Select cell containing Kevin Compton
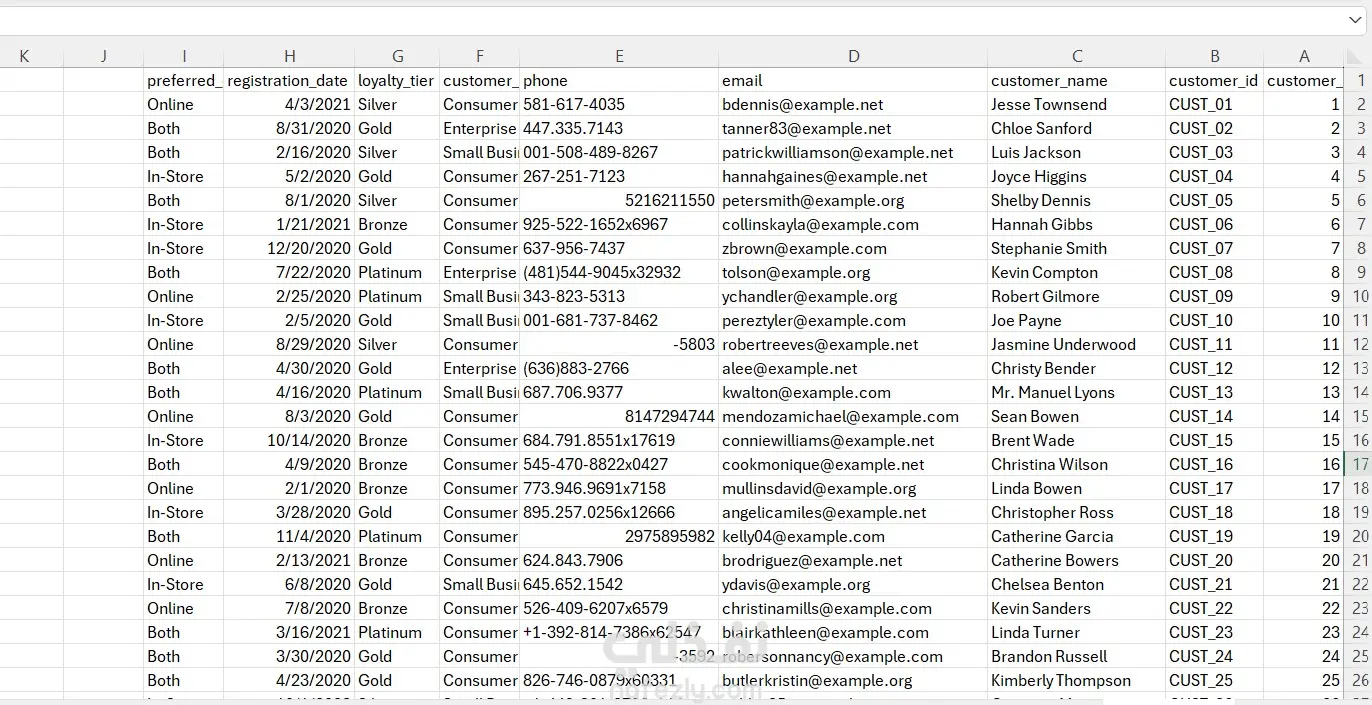The image size is (1372, 705). pyautogui.click(x=1077, y=273)
